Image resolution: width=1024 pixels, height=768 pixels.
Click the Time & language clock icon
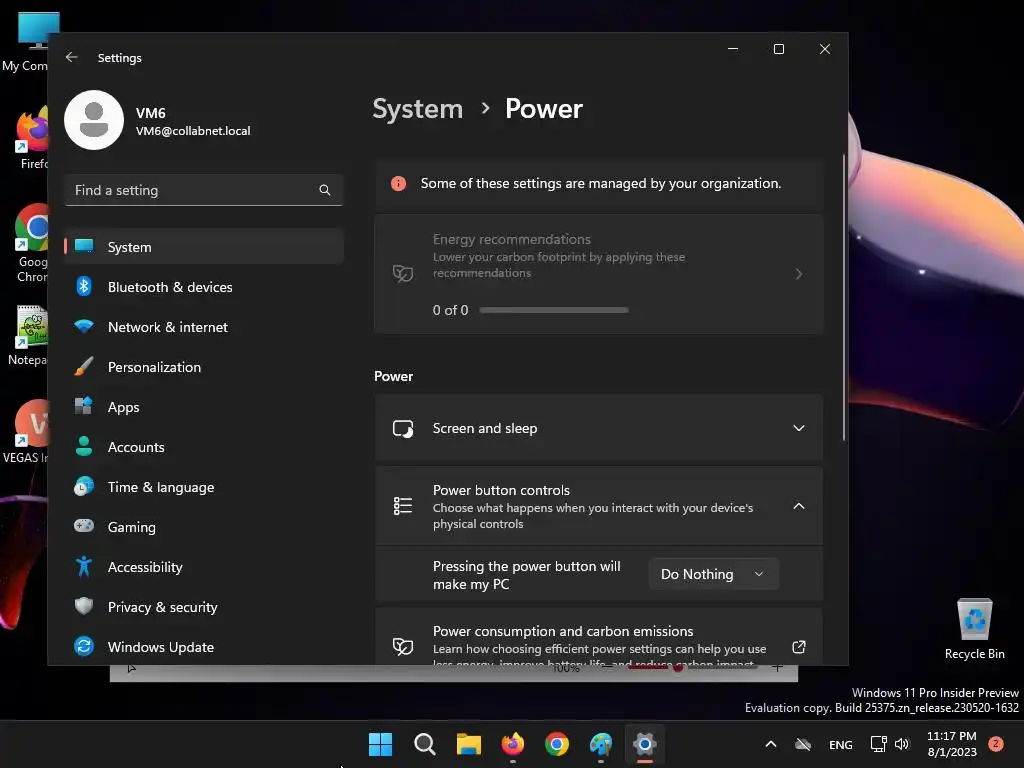84,487
